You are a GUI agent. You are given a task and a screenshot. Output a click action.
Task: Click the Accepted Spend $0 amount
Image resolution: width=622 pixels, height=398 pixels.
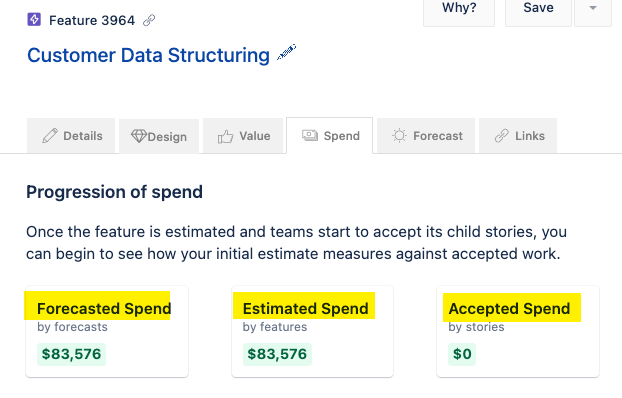point(462,354)
